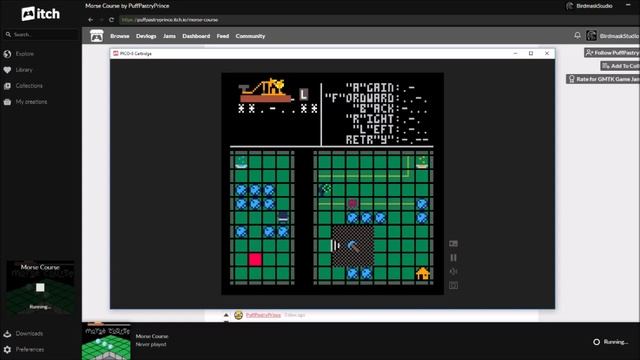640x360 pixels.
Task: Click the orange house tile in game
Action: click(x=422, y=273)
